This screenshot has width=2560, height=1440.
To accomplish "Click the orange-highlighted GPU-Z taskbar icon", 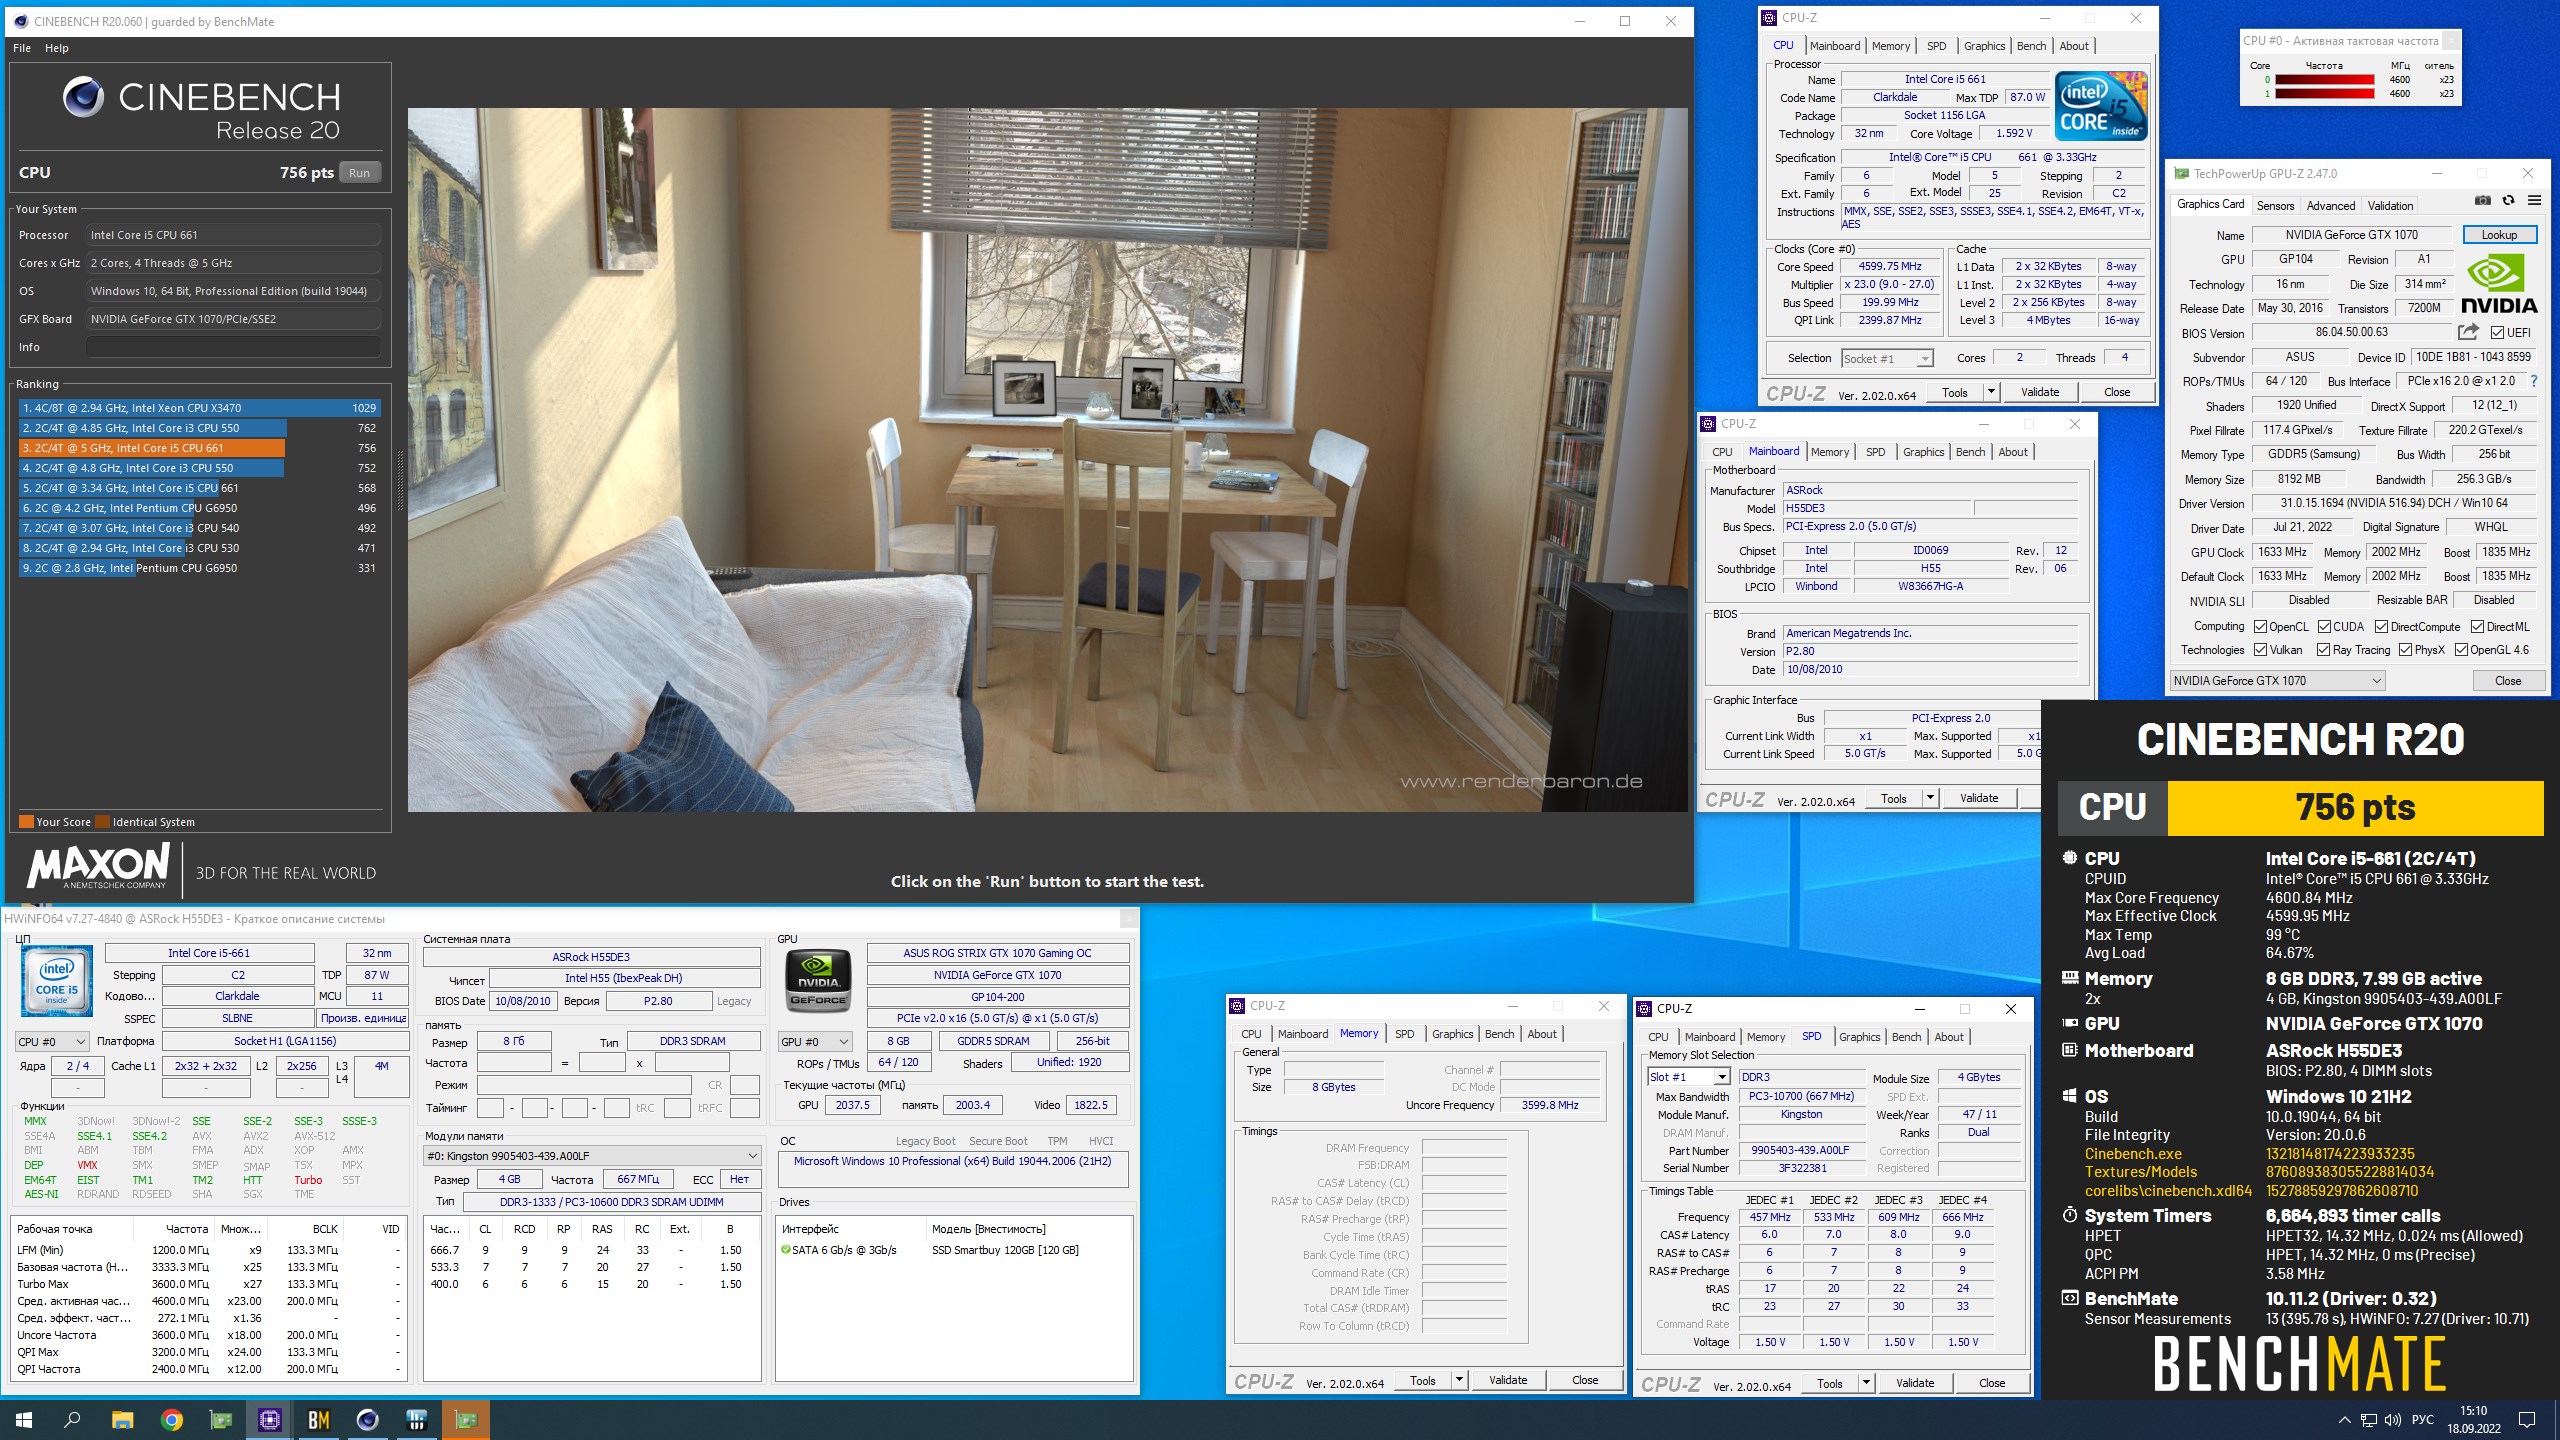I will [x=466, y=1420].
